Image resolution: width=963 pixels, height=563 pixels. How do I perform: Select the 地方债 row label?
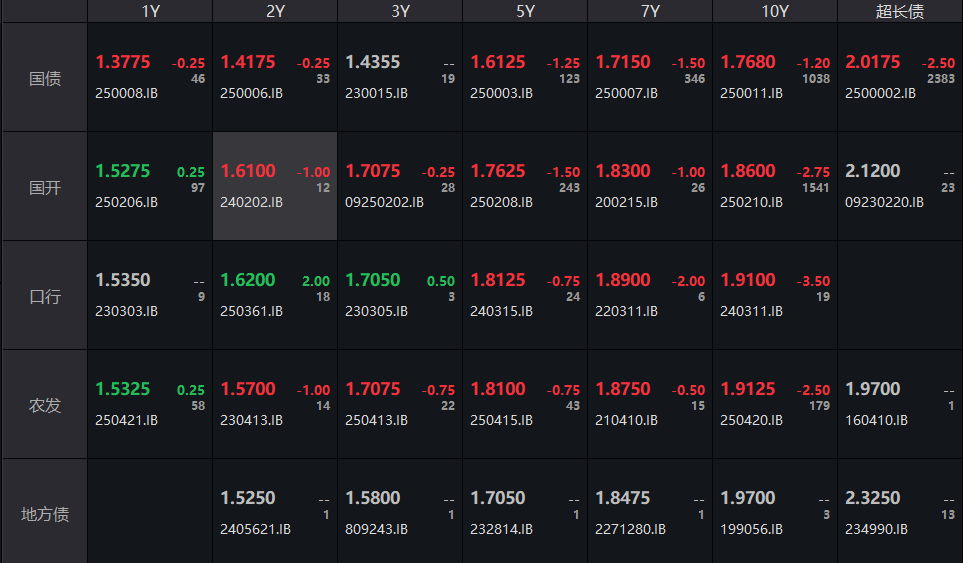[44, 515]
